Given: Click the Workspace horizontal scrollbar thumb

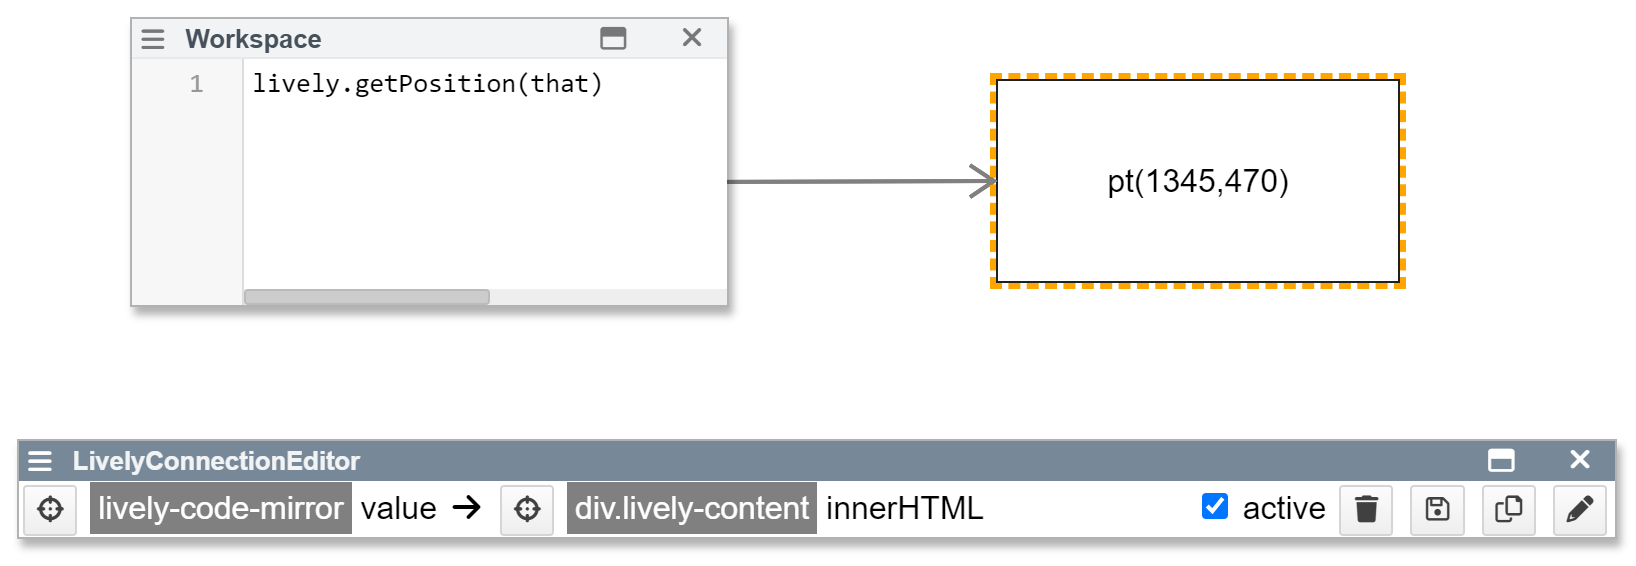Looking at the screenshot, I should click(x=367, y=297).
